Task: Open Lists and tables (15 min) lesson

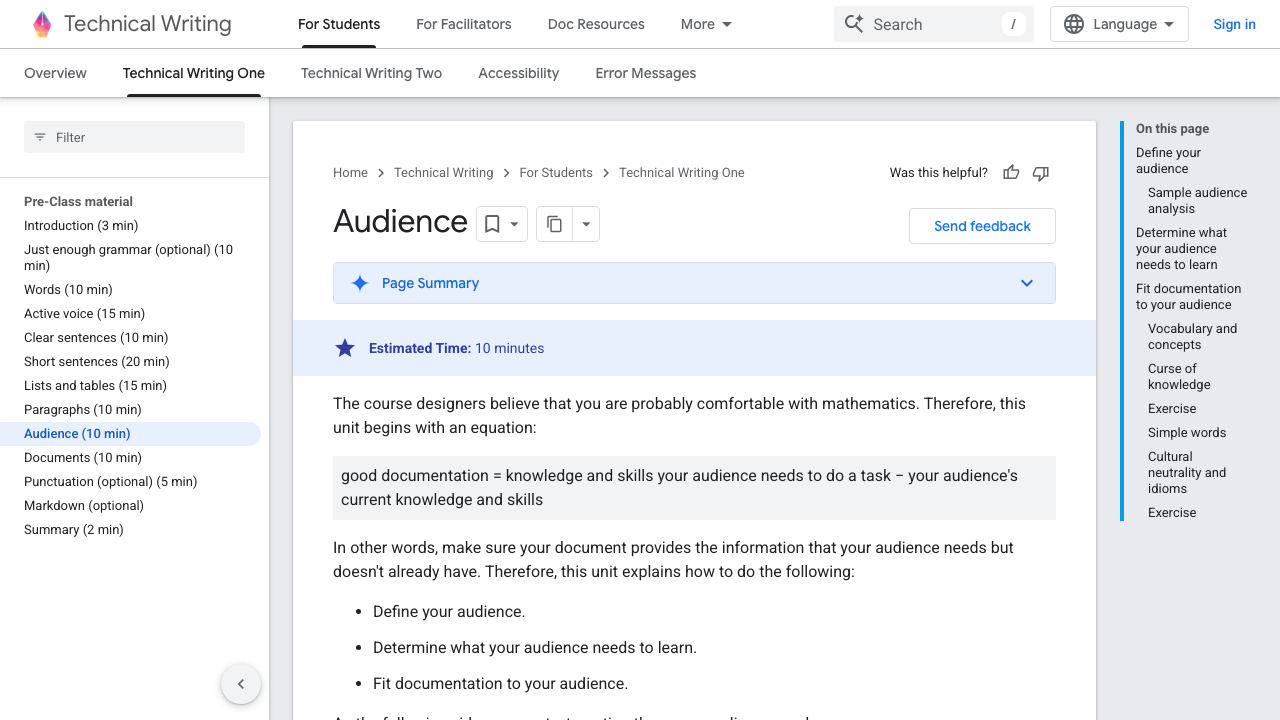Action: [x=95, y=386]
